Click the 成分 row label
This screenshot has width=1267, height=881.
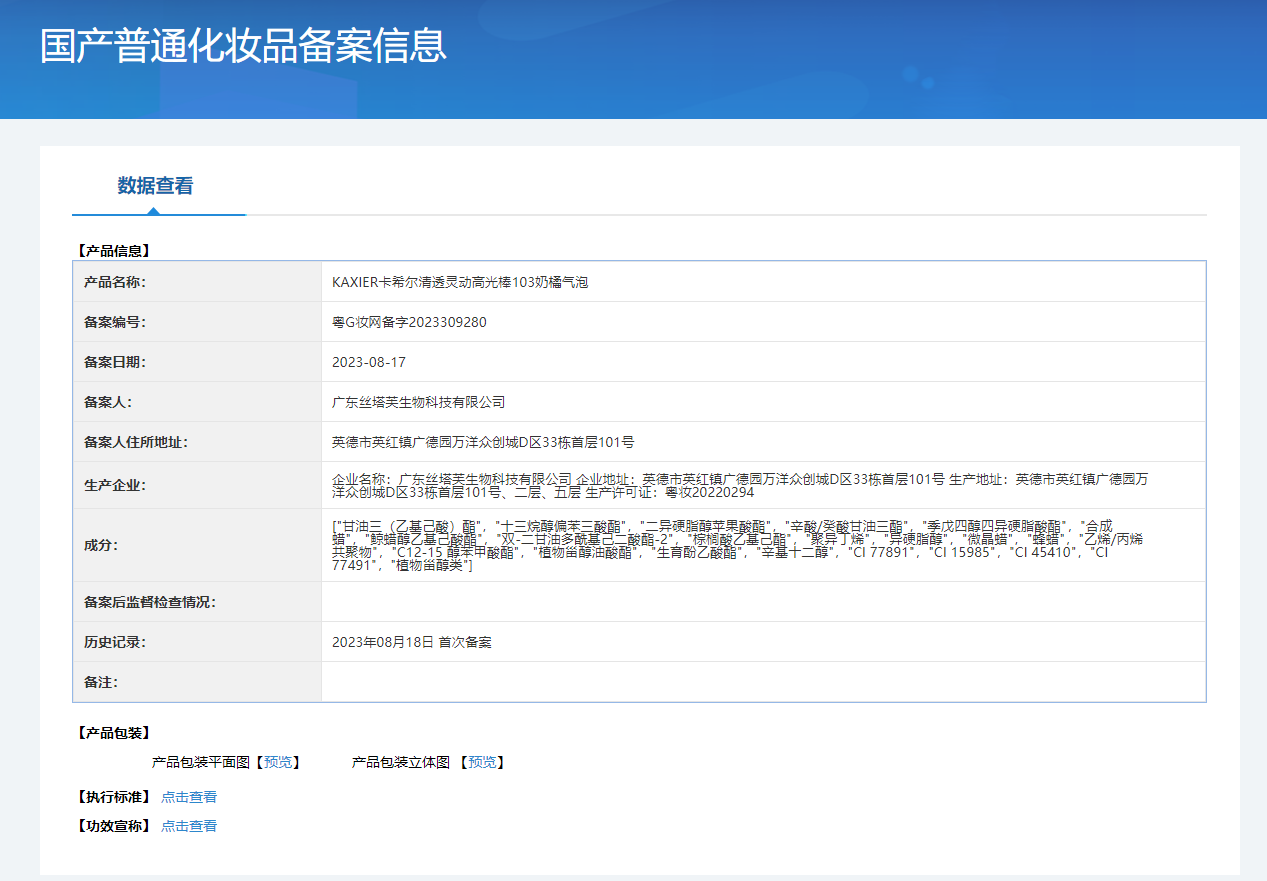(101, 545)
